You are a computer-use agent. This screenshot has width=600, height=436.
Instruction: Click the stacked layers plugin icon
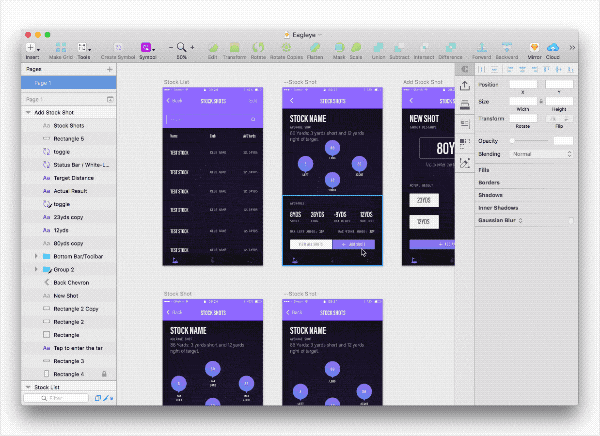click(x=465, y=105)
